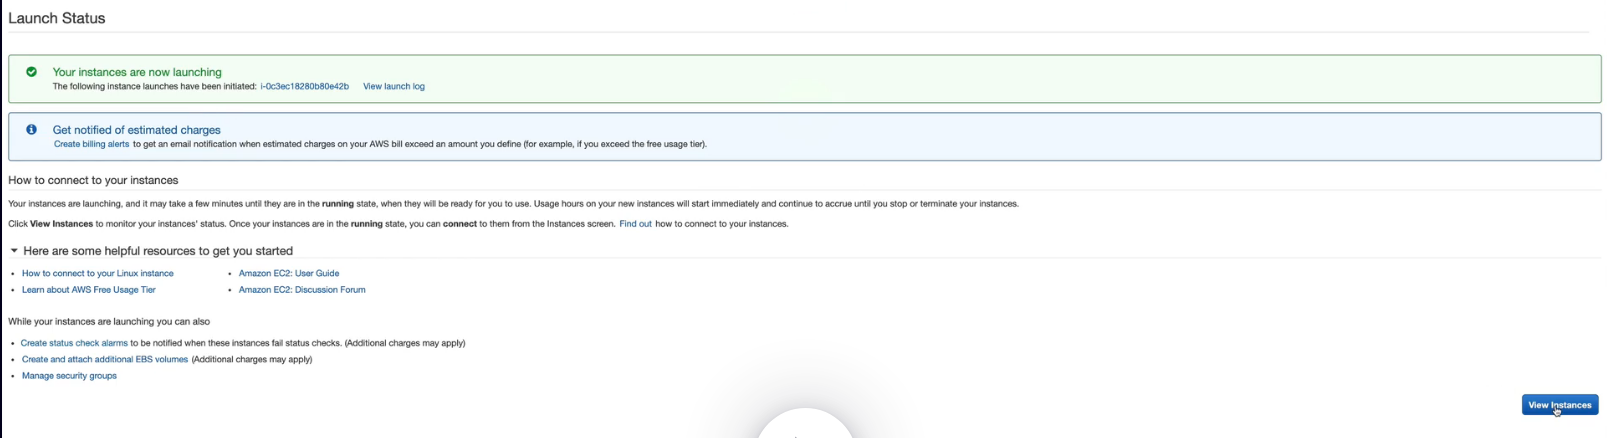Open instance ID i-0c3ec18280b80e42b link
This screenshot has height=438, width=1607.
pos(304,87)
